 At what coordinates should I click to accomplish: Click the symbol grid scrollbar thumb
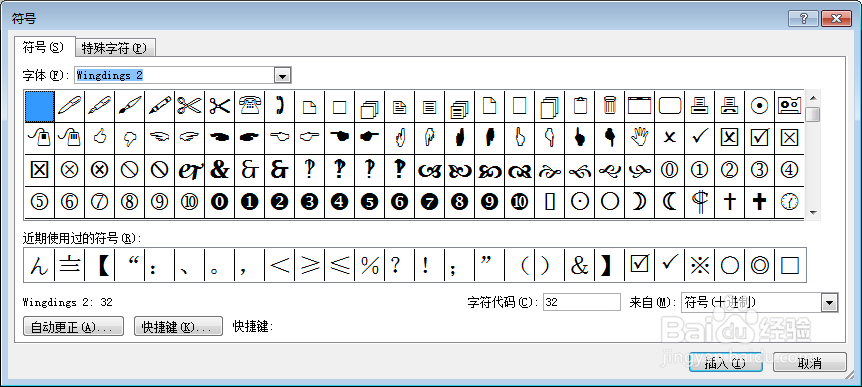point(814,114)
